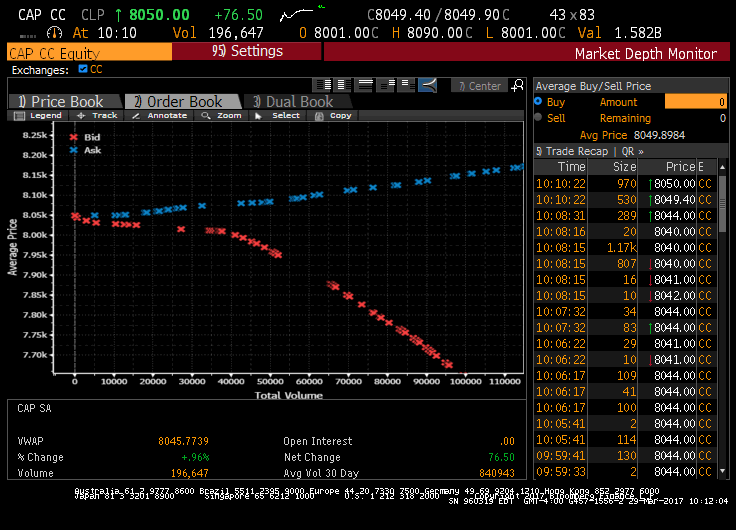Click the 43 x 83 quote size
This screenshot has width=736, height=530.
pos(572,15)
